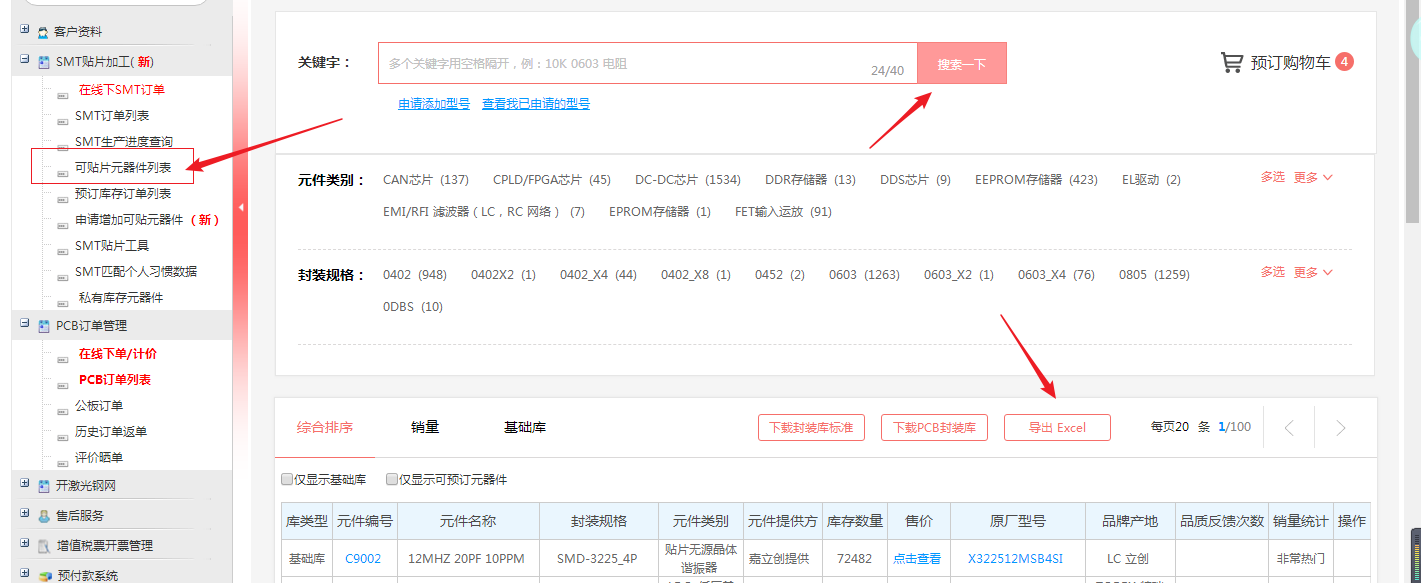The width and height of the screenshot is (1421, 583).
Task: Switch to the 销量 sort tab
Action: click(425, 427)
